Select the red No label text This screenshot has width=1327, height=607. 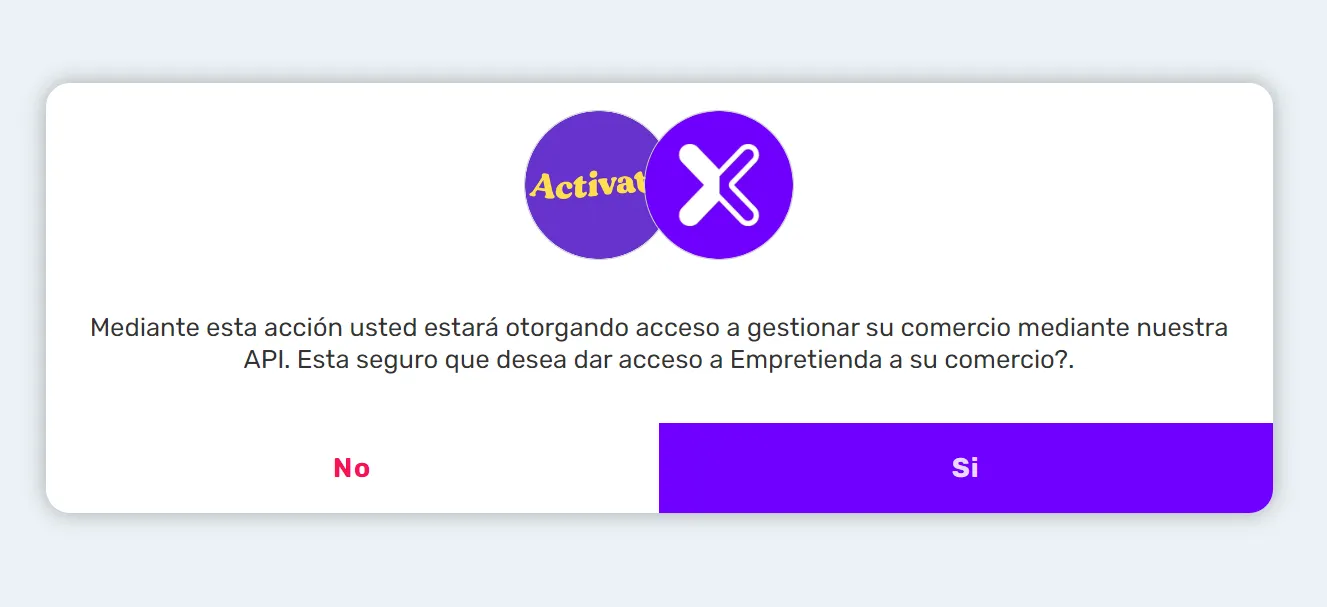click(x=352, y=468)
